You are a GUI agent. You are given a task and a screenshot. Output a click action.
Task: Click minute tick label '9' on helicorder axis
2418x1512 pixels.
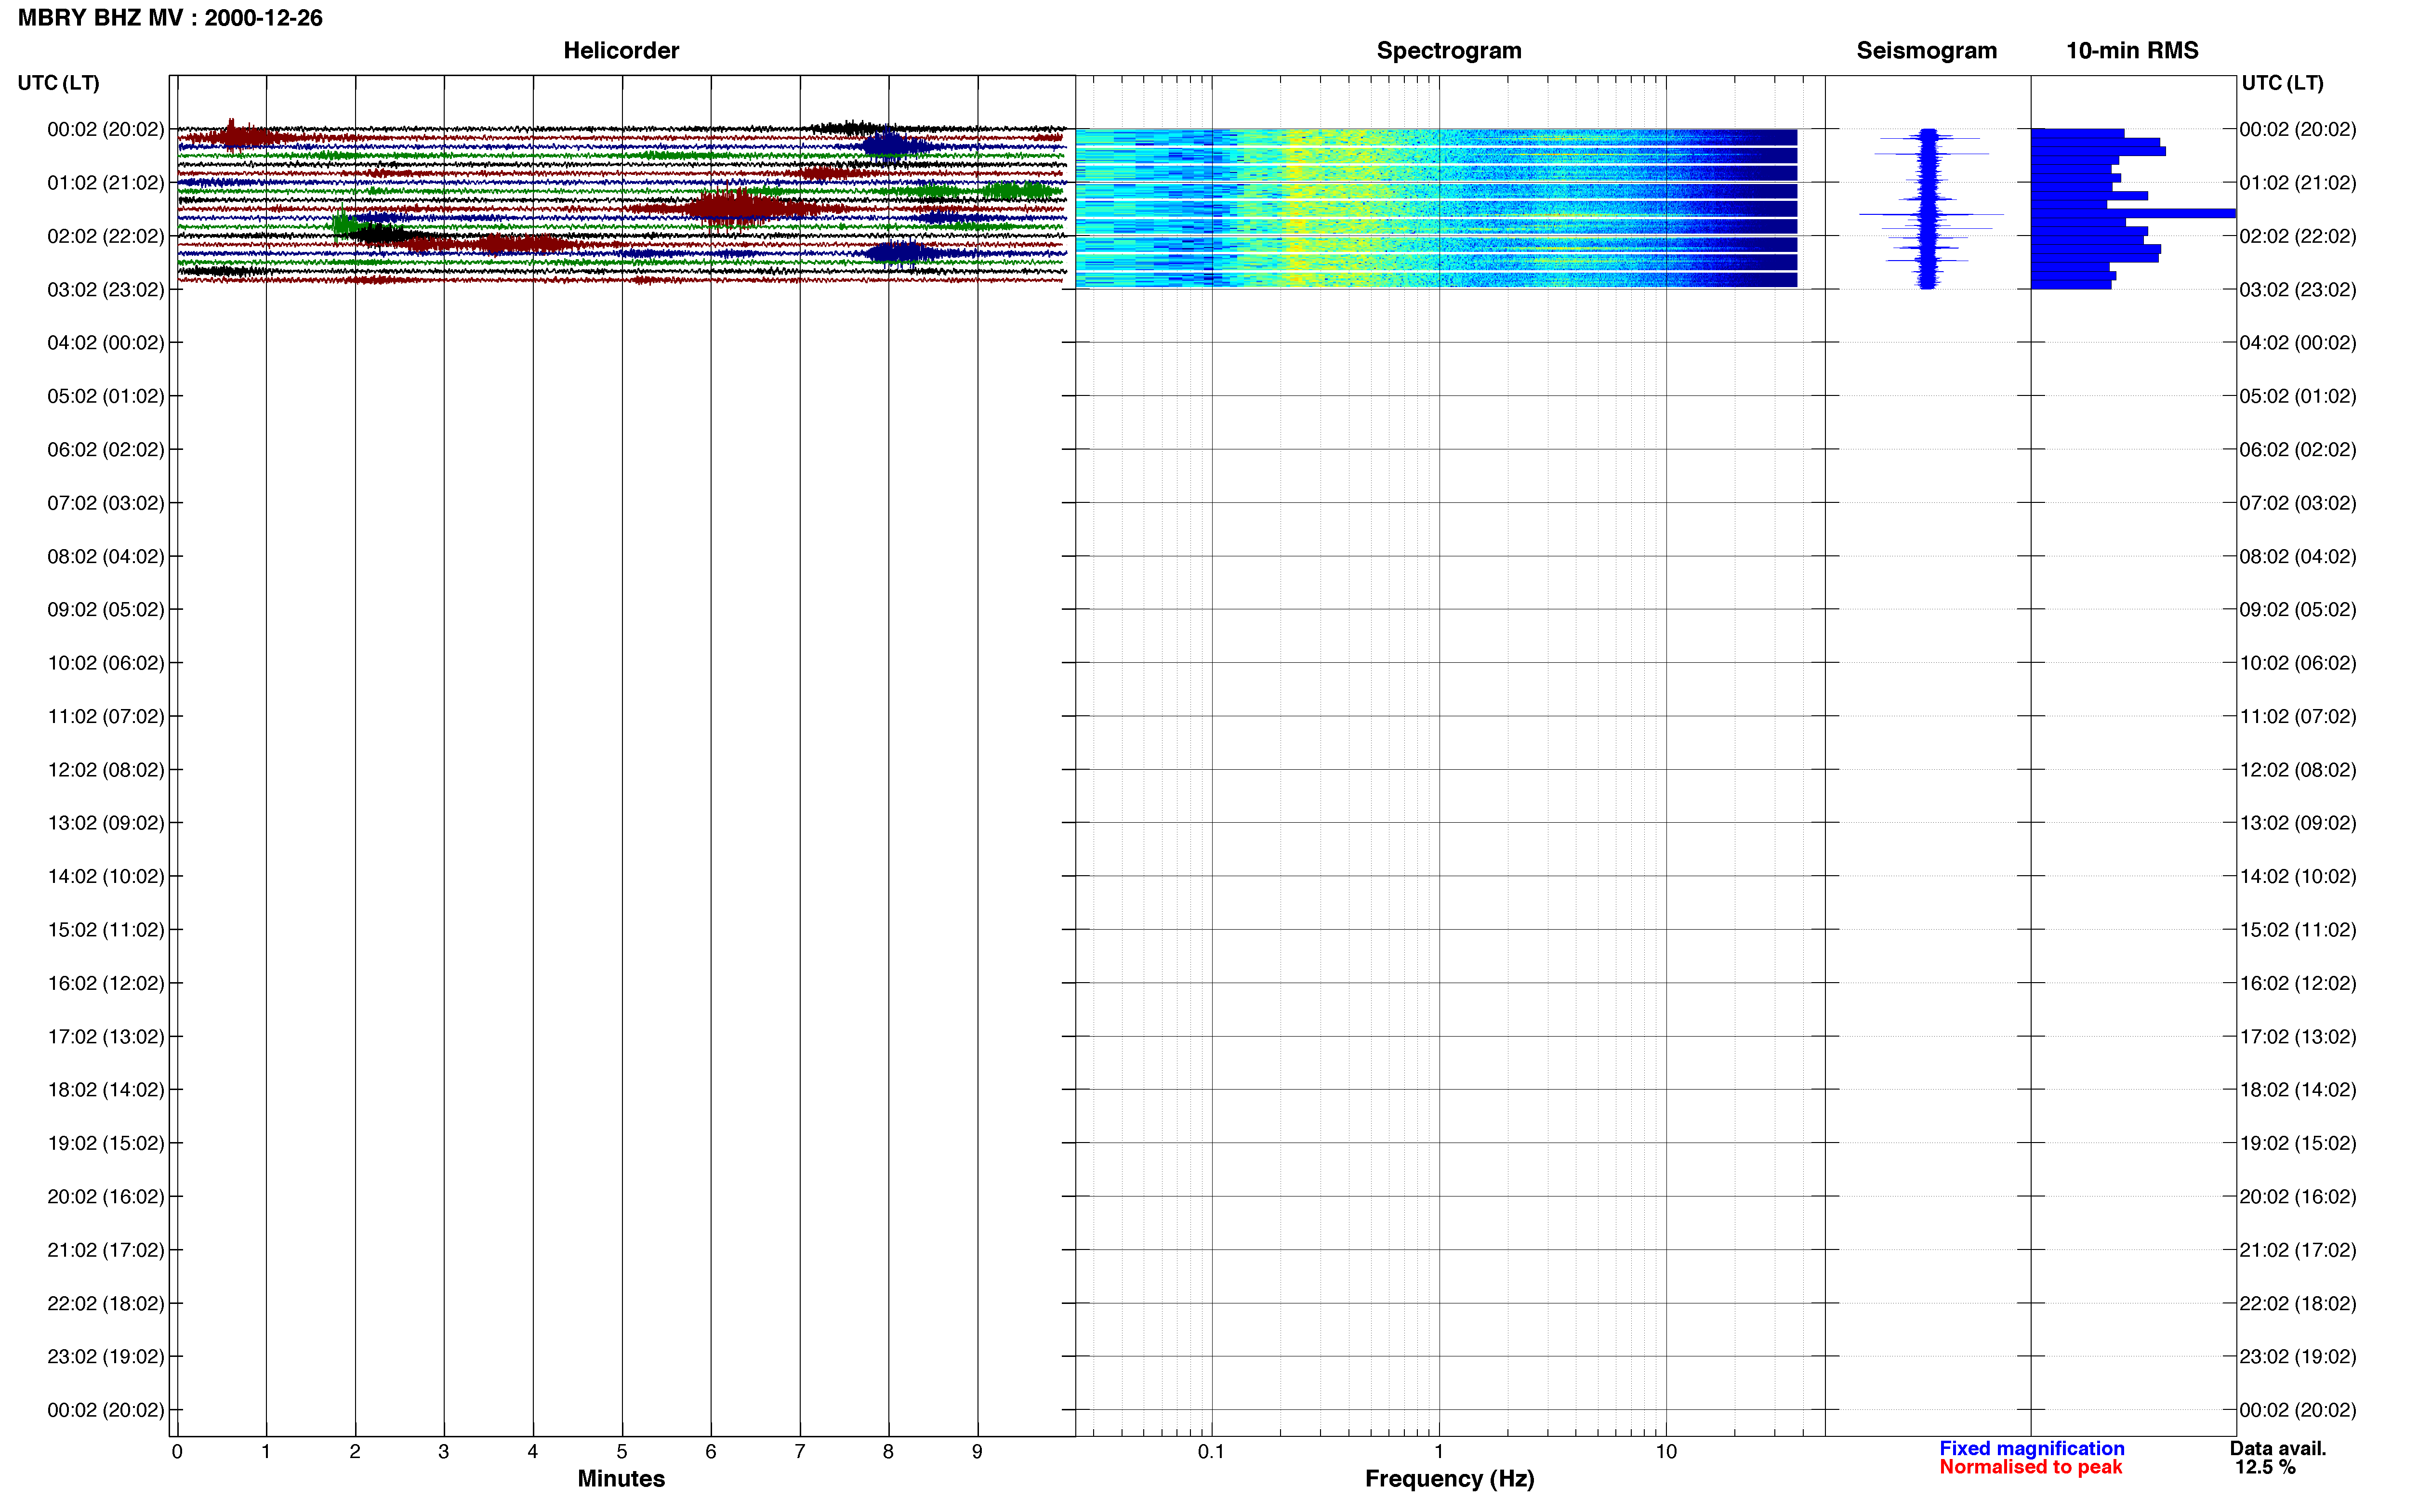pos(977,1452)
